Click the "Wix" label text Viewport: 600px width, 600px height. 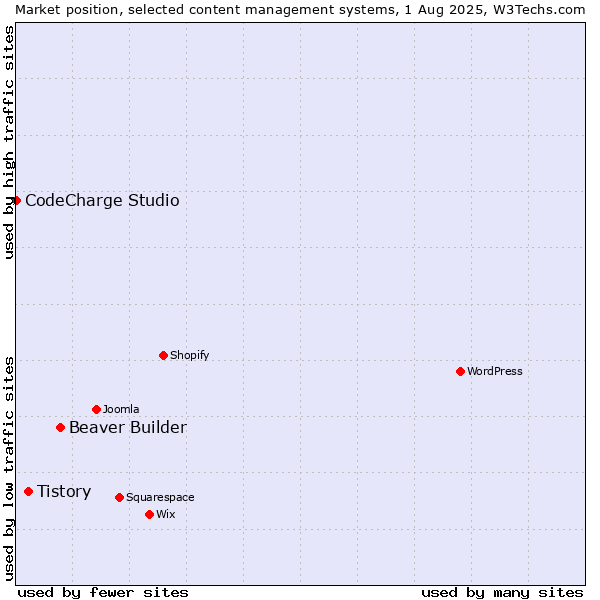click(x=166, y=514)
